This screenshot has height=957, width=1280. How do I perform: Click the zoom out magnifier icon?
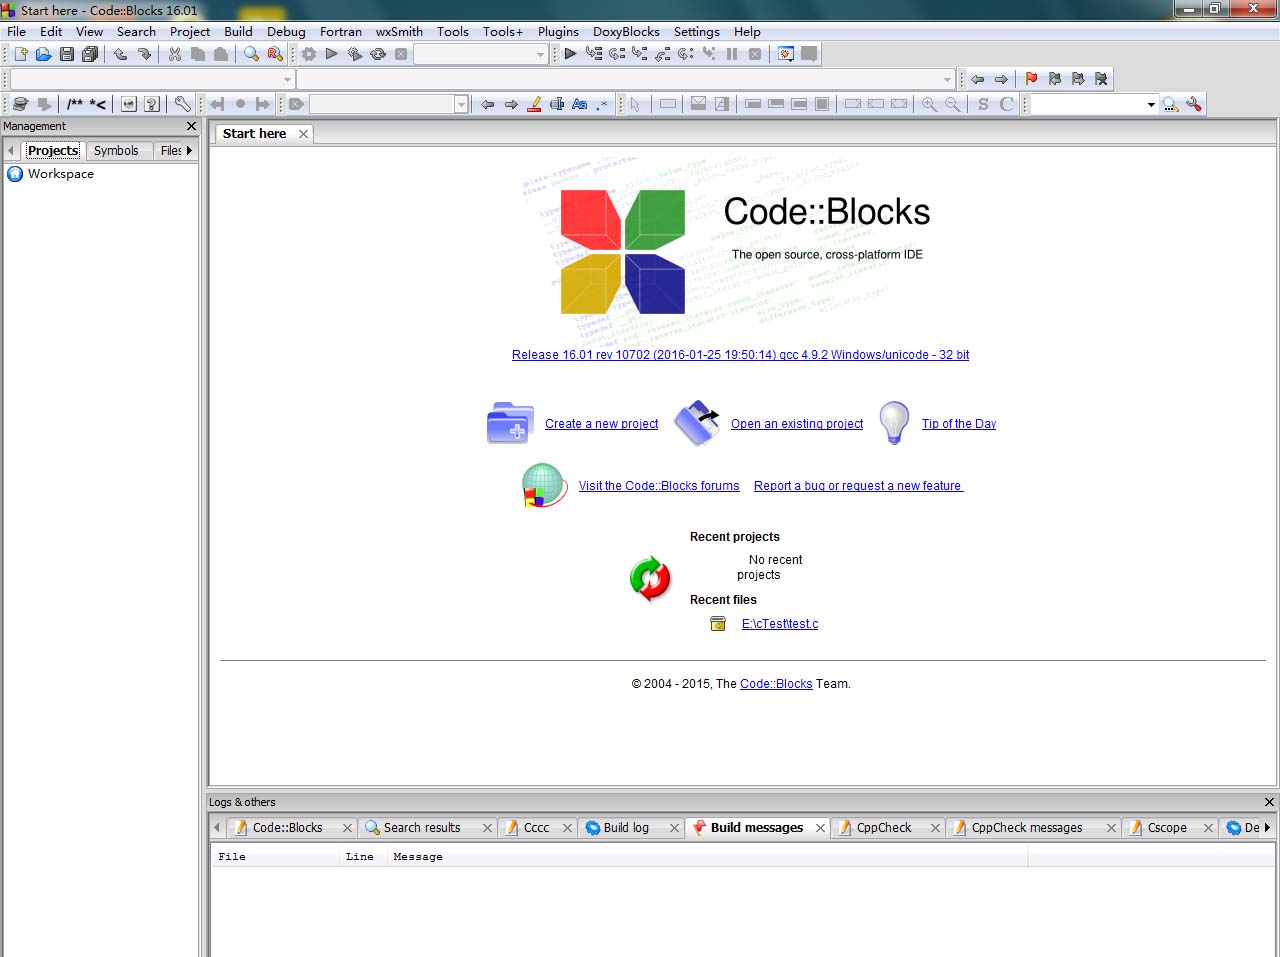952,104
